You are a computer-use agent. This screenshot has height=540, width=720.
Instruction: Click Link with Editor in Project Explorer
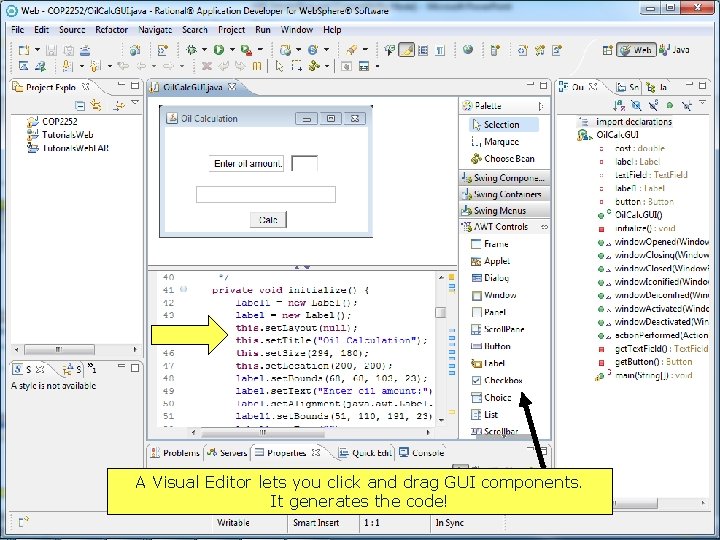pyautogui.click(x=96, y=106)
